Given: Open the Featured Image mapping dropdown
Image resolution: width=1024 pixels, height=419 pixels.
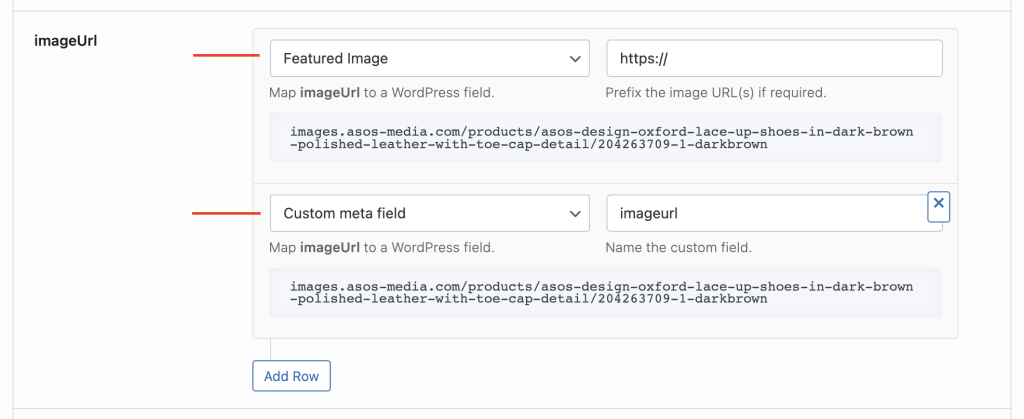Looking at the screenshot, I should point(429,59).
